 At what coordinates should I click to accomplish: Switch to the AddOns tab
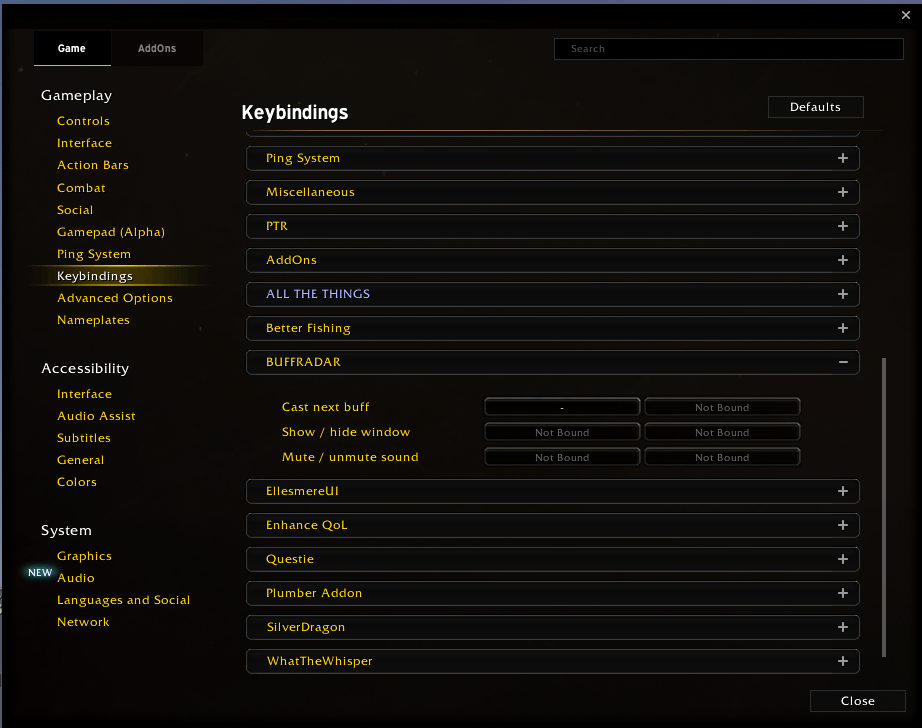click(157, 48)
